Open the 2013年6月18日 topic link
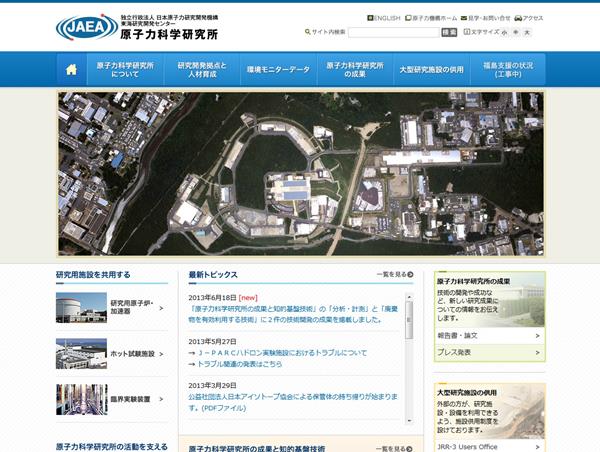This screenshot has width=600, height=452. [293, 314]
